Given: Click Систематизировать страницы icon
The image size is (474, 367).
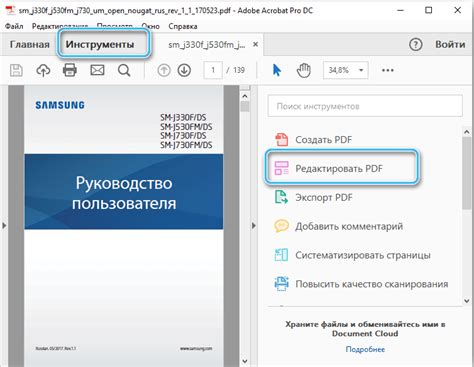Looking at the screenshot, I should tap(281, 255).
